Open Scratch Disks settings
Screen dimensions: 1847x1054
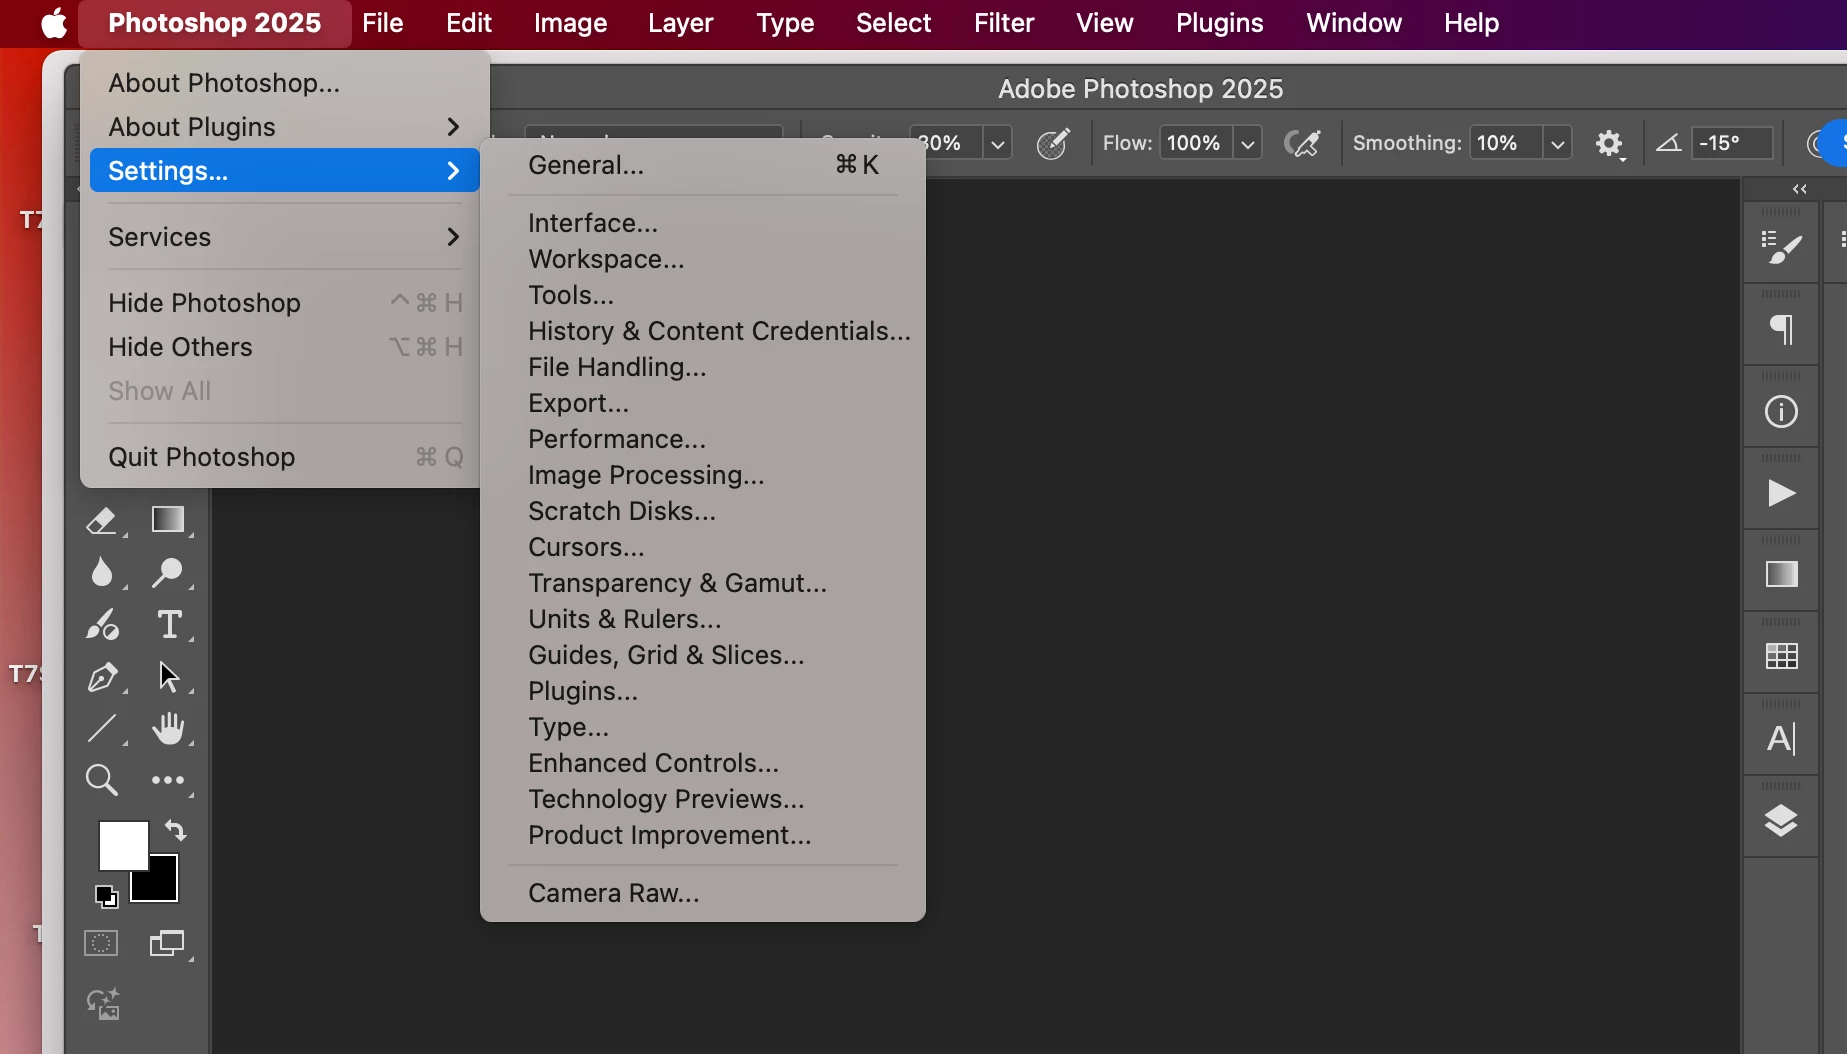tap(702, 511)
